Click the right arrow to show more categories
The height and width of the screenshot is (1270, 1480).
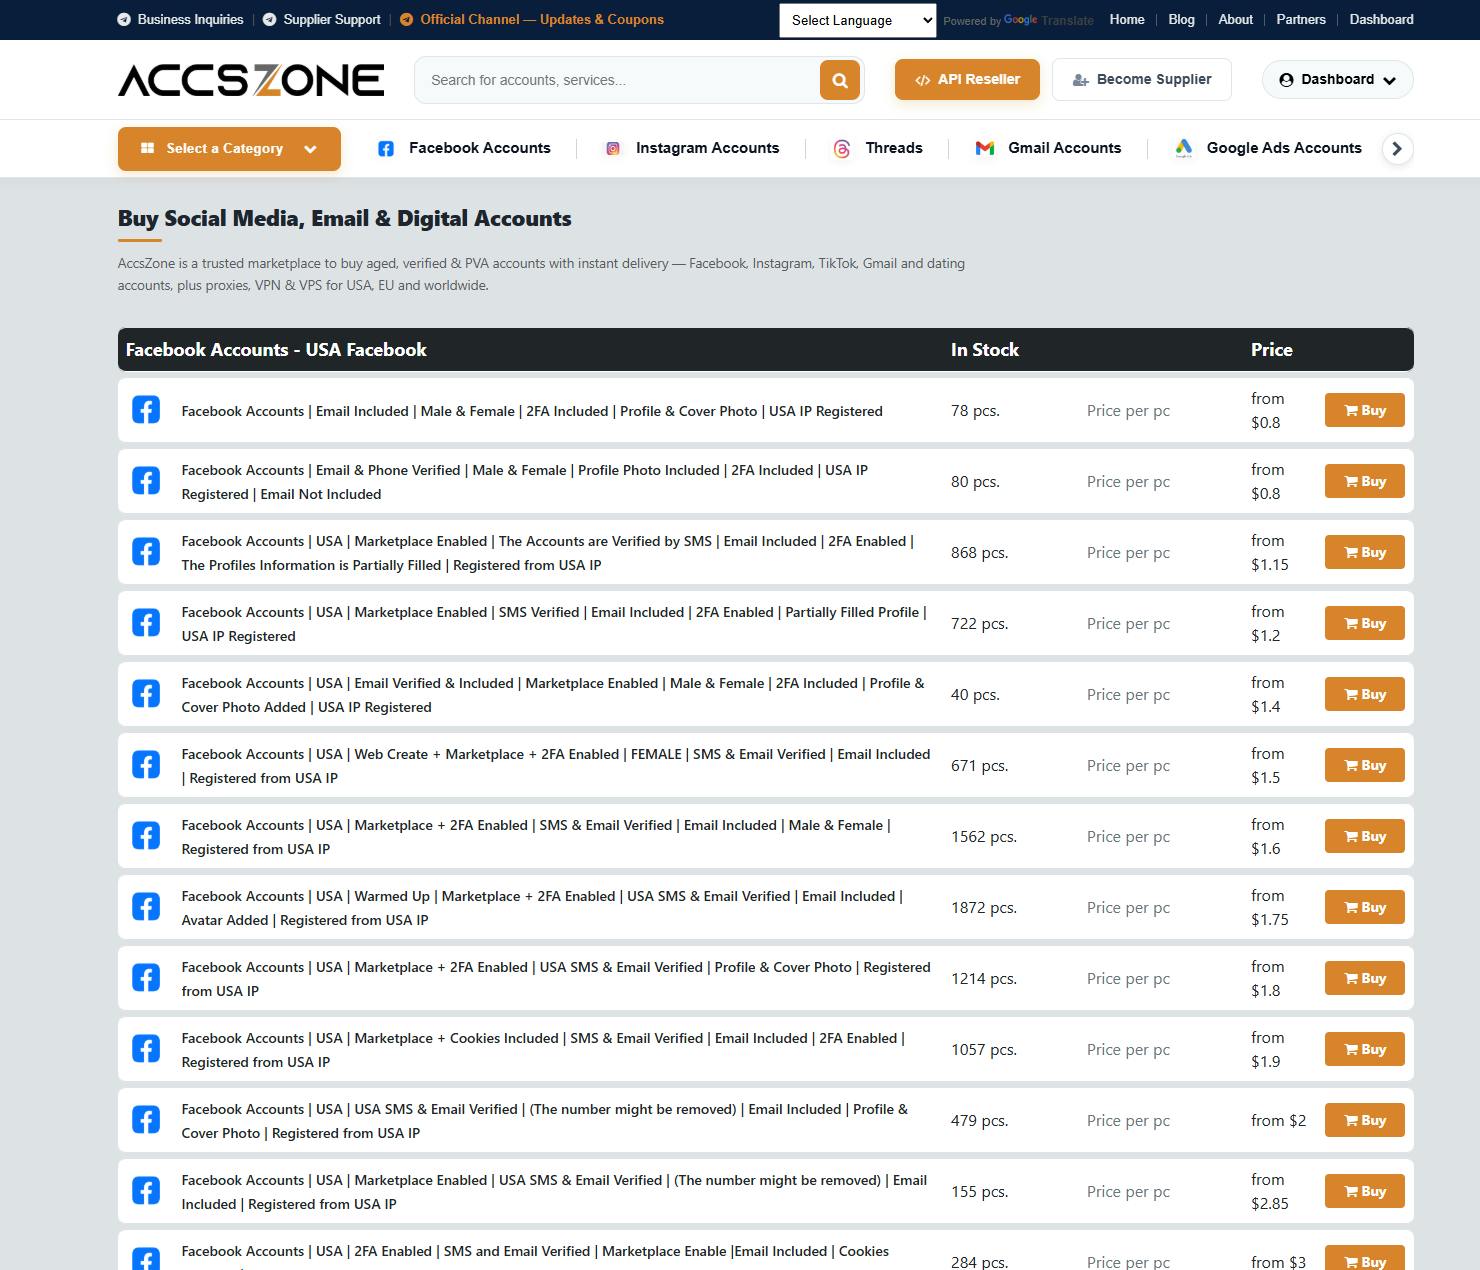[1397, 149]
